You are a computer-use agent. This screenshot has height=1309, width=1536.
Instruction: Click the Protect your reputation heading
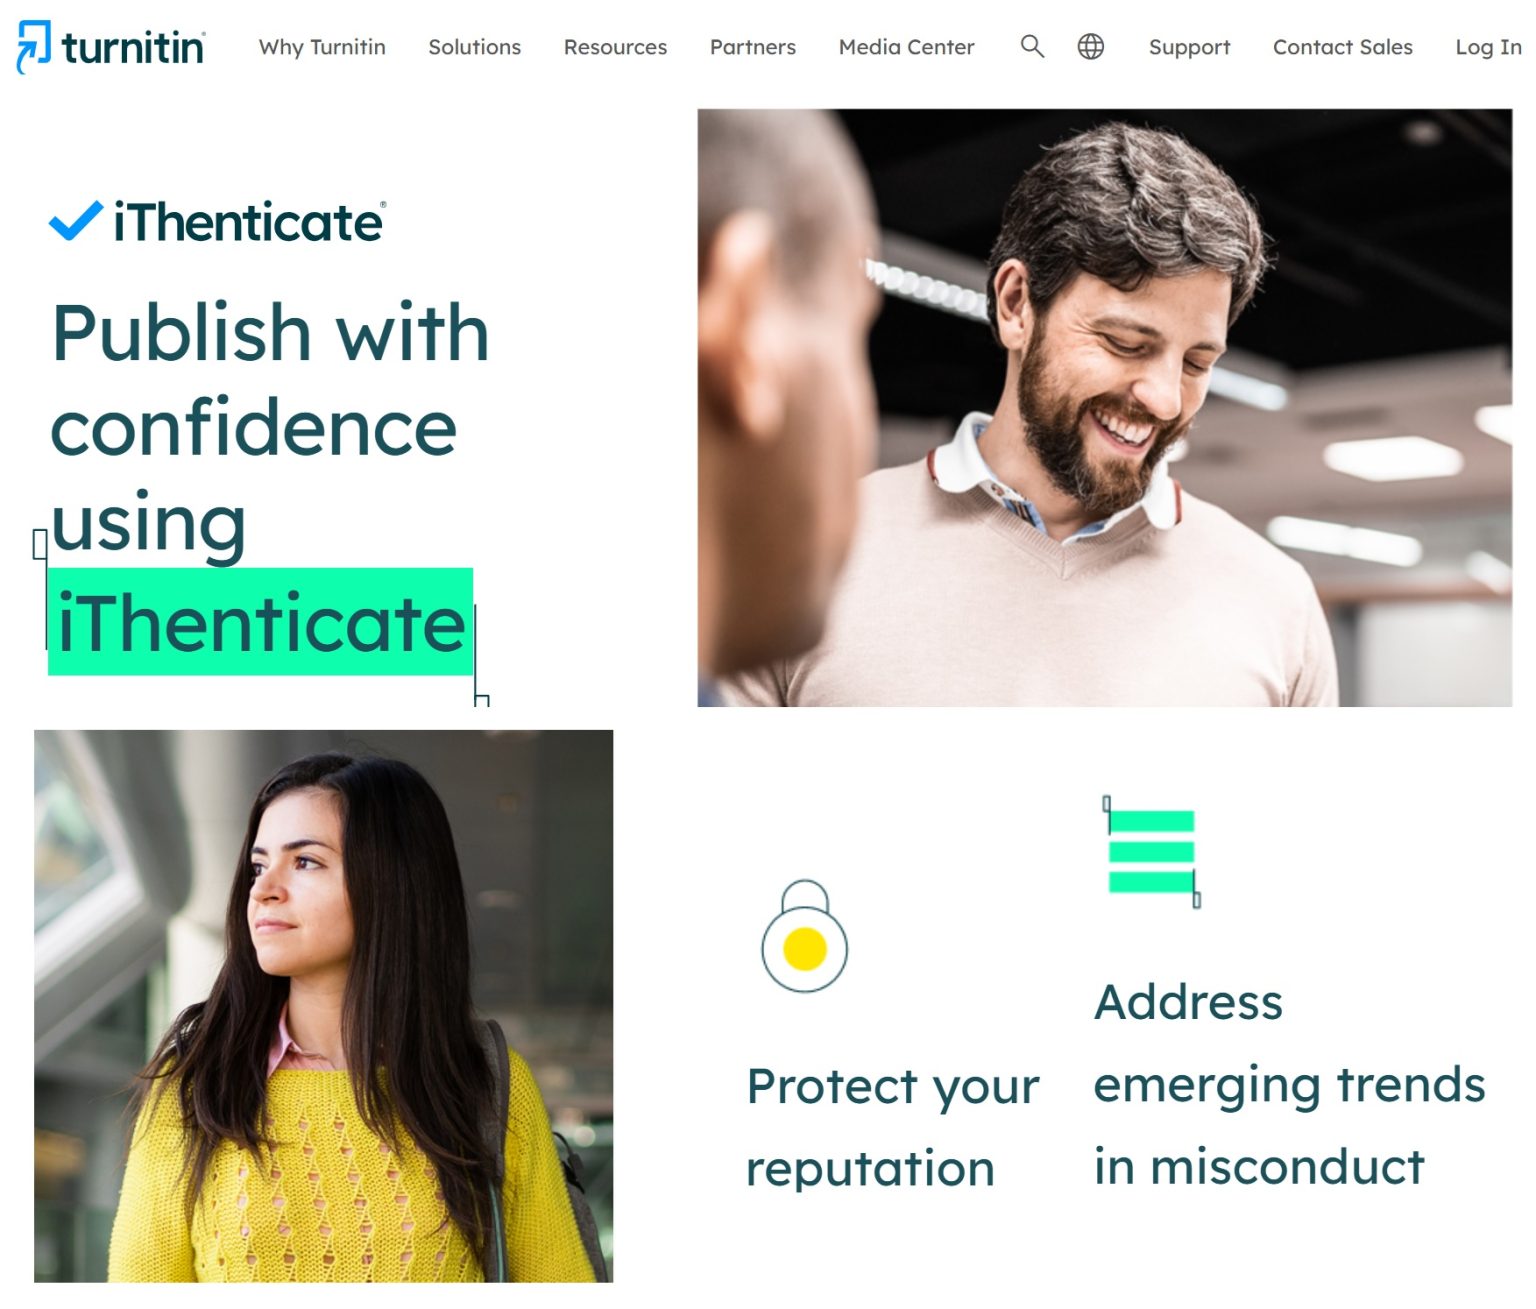(893, 1127)
